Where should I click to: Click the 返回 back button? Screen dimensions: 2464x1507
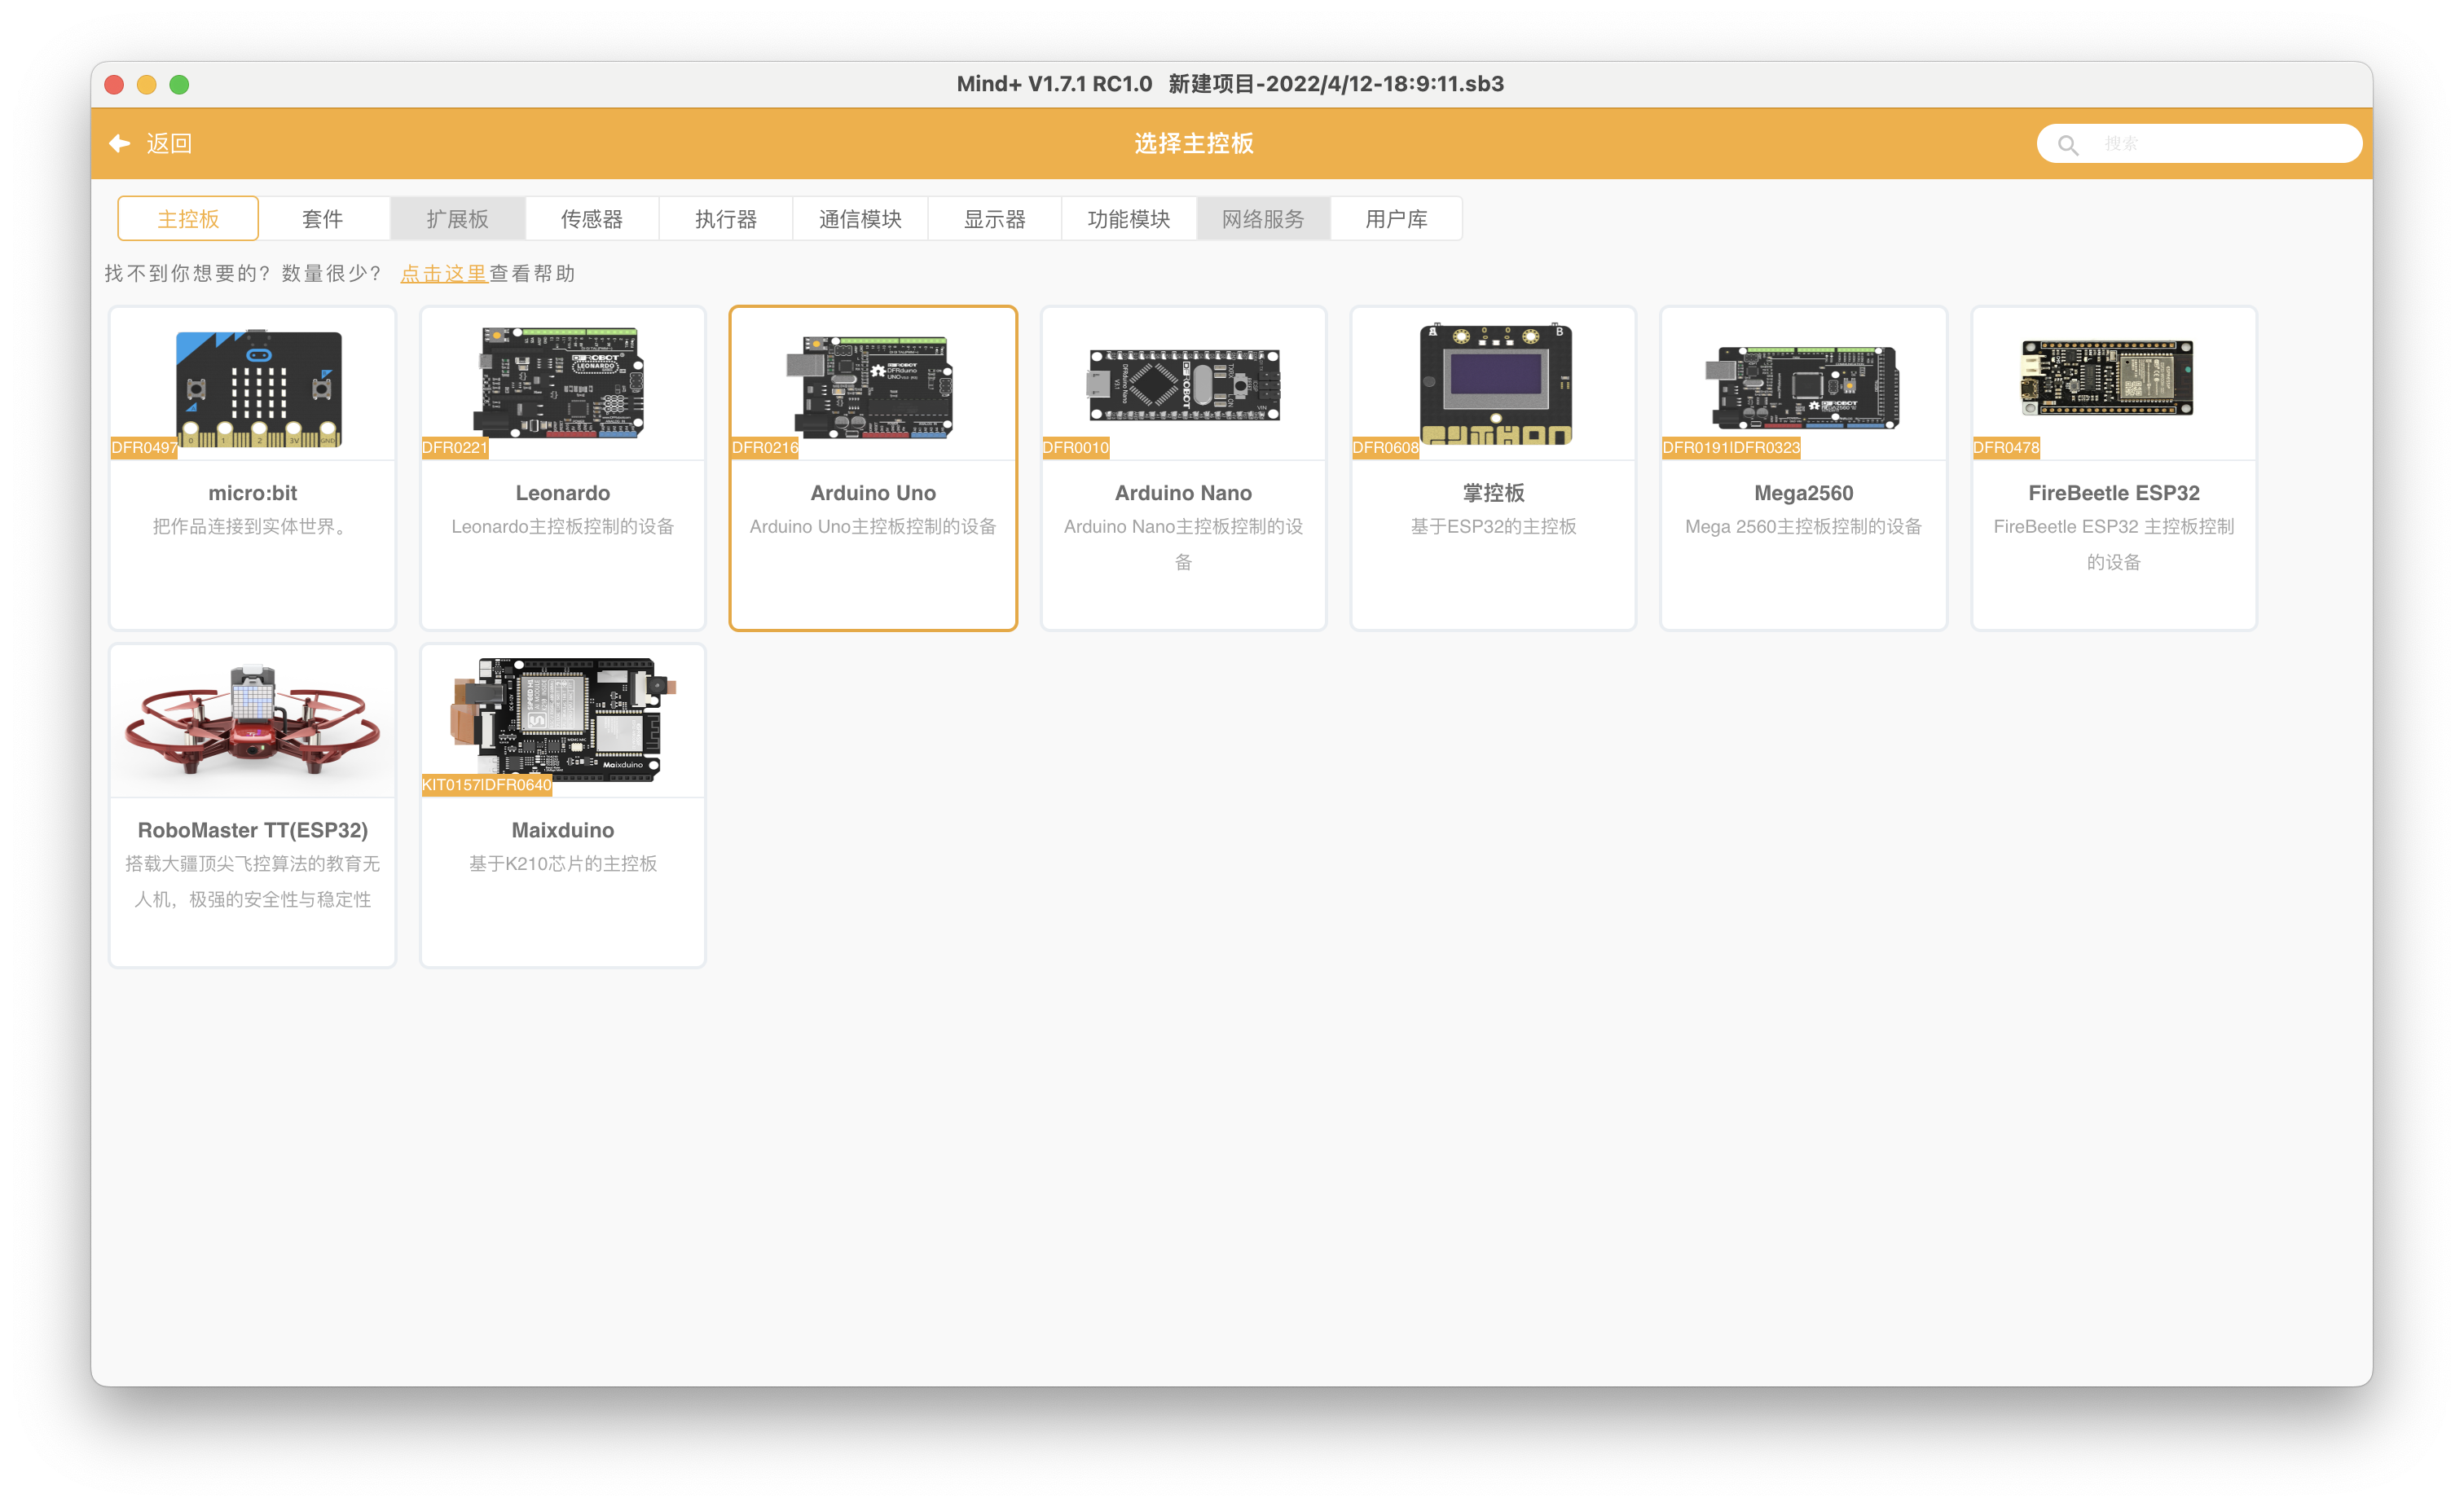coord(150,143)
